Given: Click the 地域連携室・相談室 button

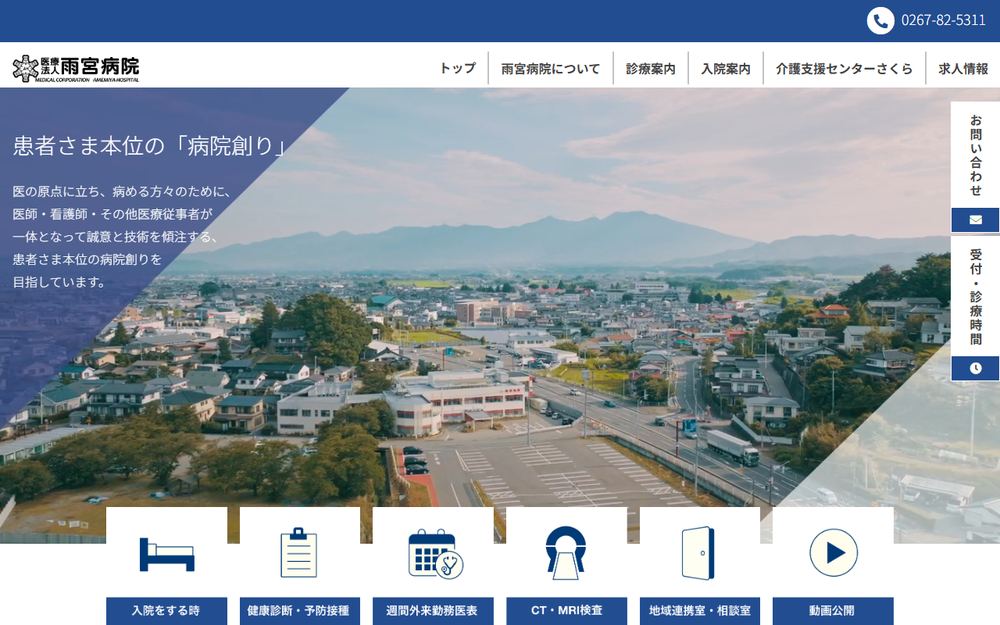Looking at the screenshot, I should 700,611.
